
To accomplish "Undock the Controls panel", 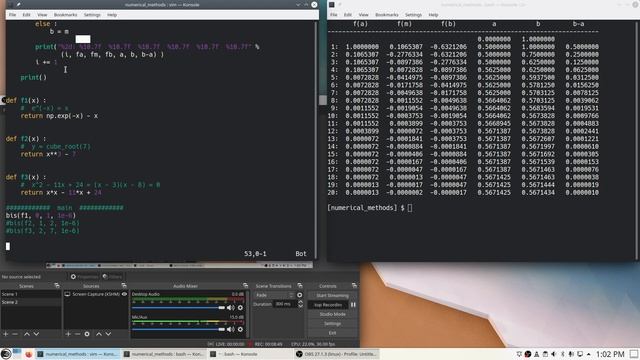I will point(354,286).
